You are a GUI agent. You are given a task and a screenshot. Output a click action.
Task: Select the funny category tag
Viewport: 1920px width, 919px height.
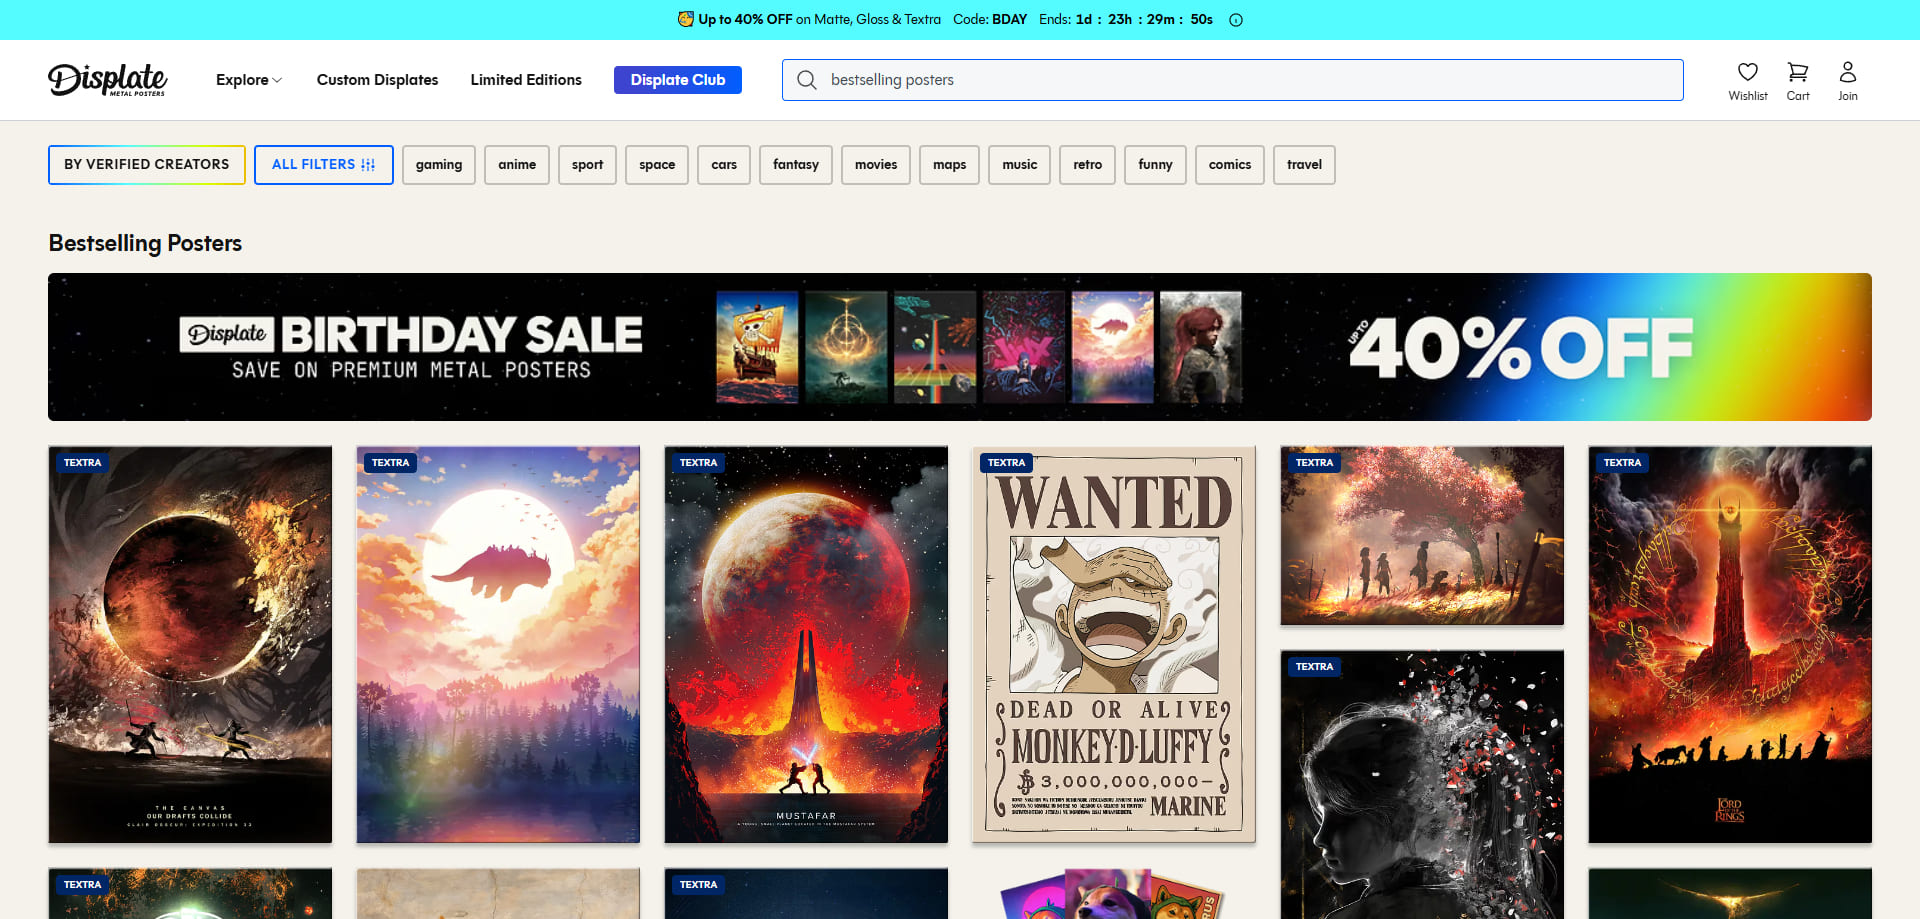[x=1155, y=165]
